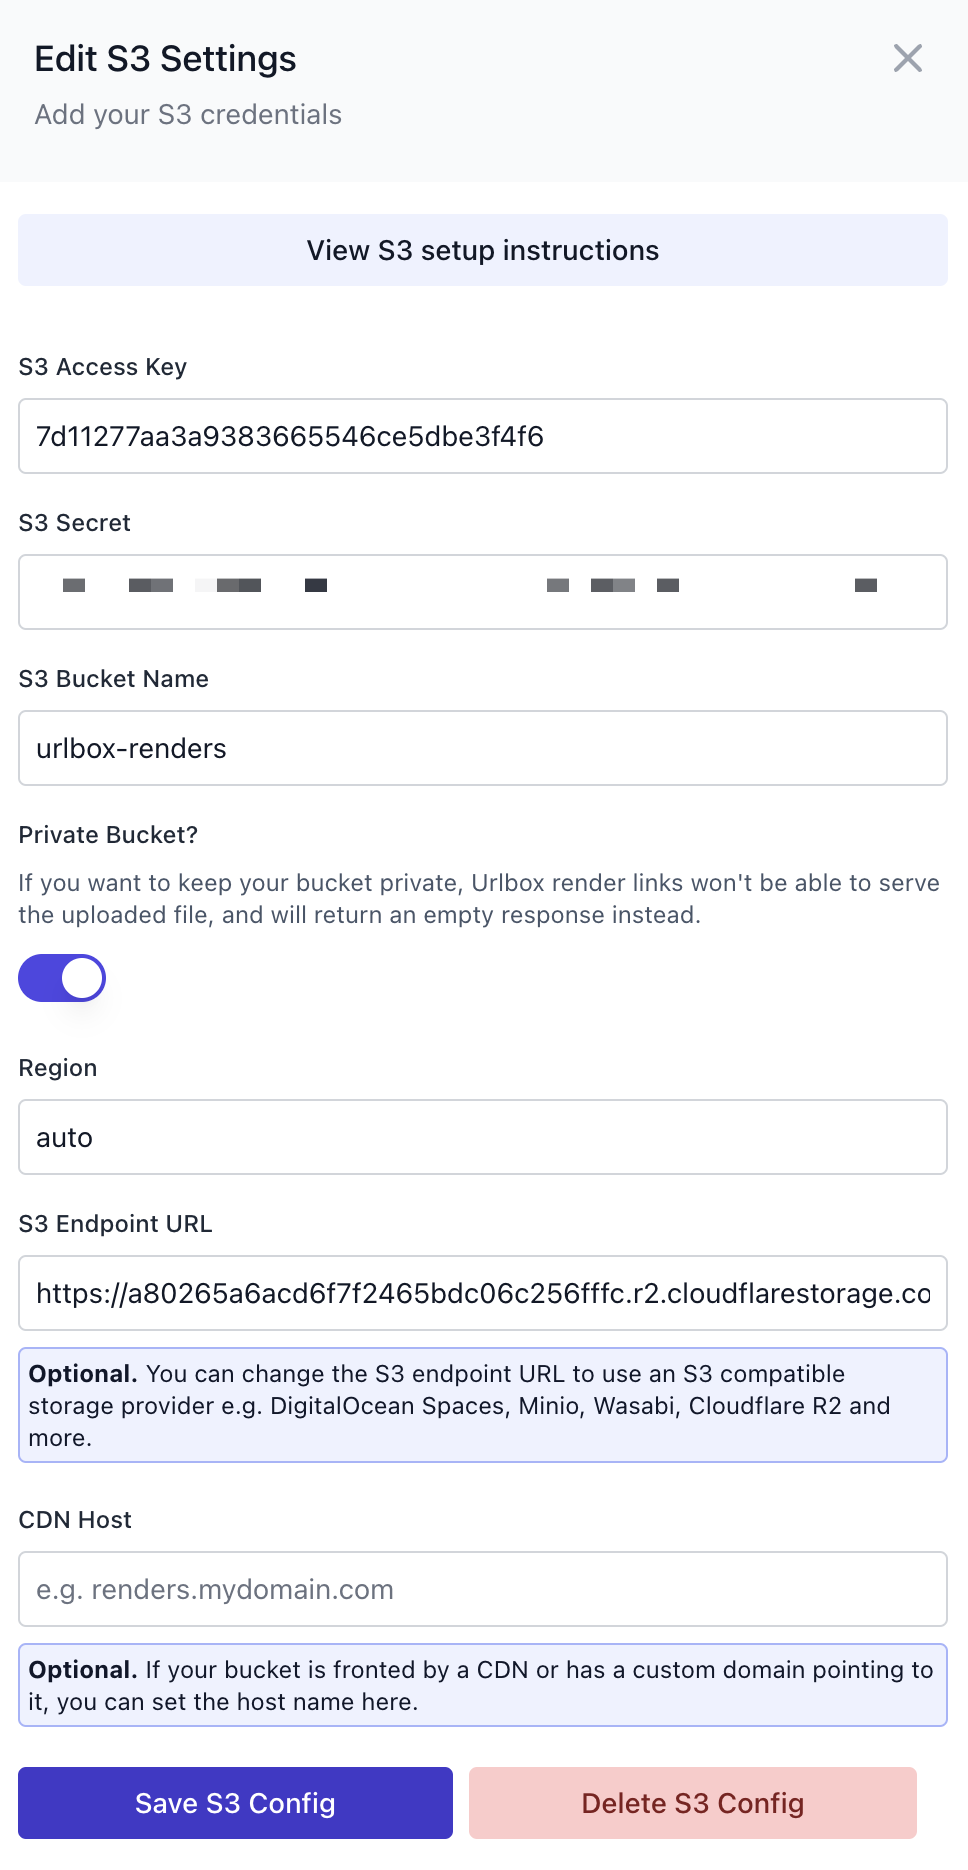Screen dimensions: 968x1870
Task: Focus the S3 Endpoint URL input
Action: (x=483, y=1293)
